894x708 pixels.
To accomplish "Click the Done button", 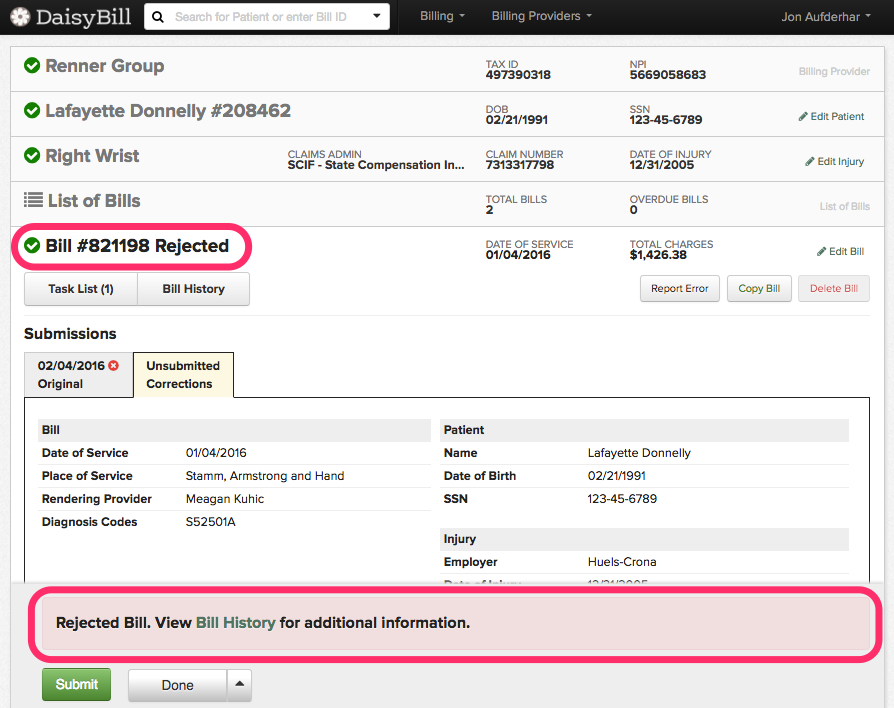I will pyautogui.click(x=177, y=685).
